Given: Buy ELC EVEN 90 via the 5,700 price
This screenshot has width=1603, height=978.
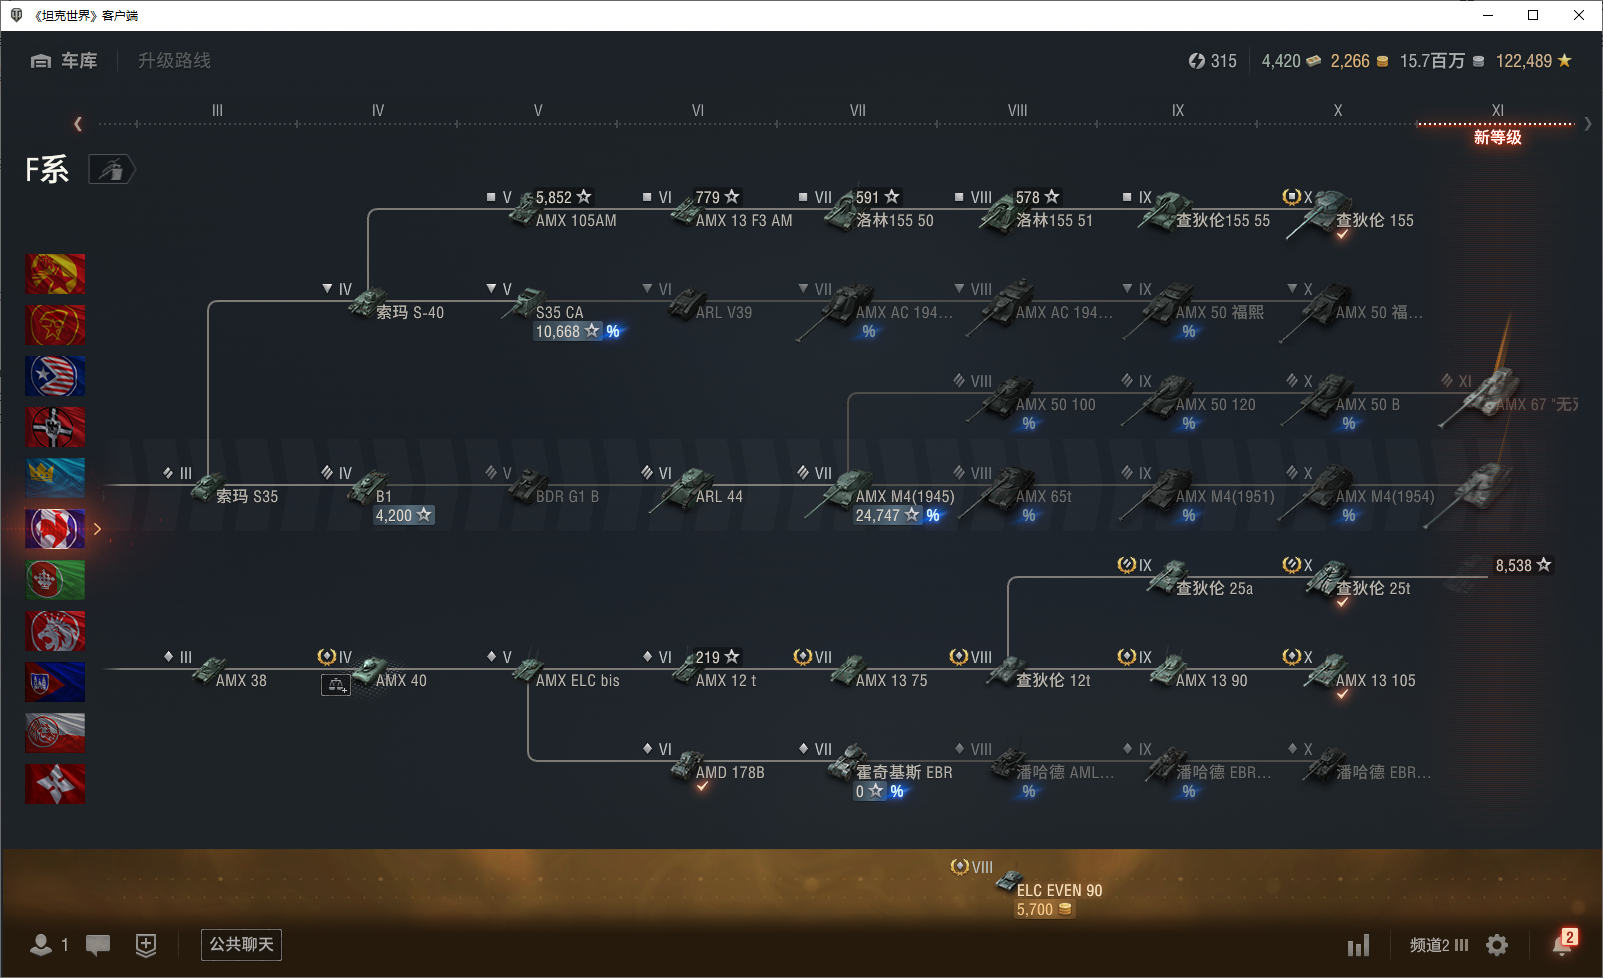Looking at the screenshot, I should click(1045, 910).
